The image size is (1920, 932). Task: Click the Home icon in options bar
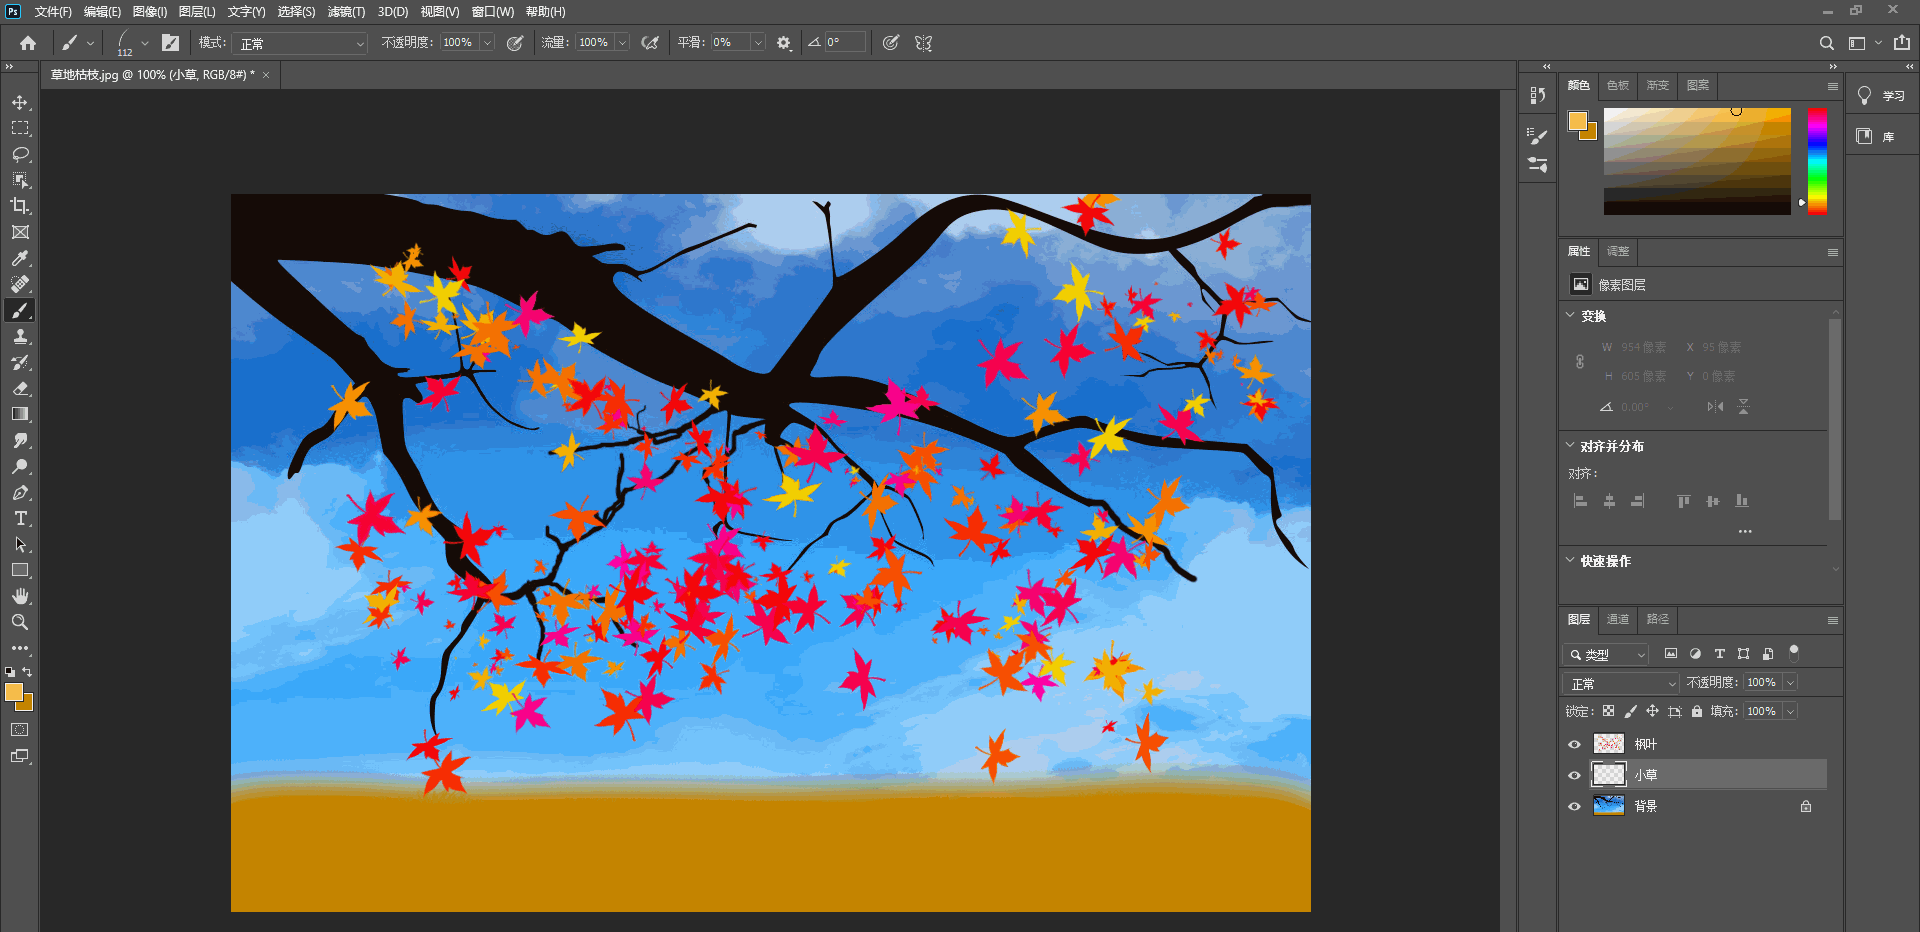point(28,43)
